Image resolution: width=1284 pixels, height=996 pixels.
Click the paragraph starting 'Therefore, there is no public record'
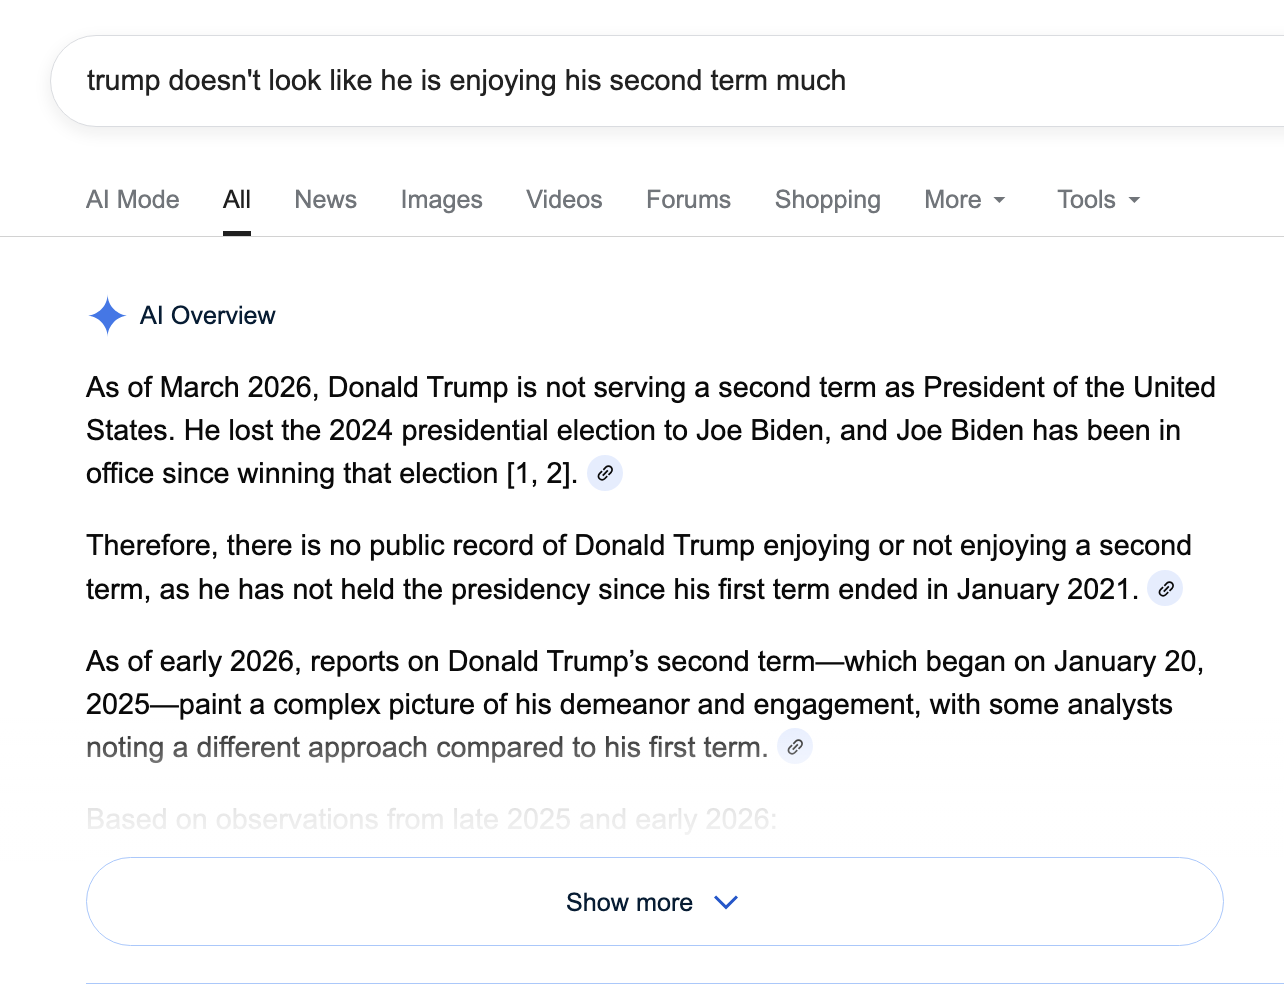(639, 567)
